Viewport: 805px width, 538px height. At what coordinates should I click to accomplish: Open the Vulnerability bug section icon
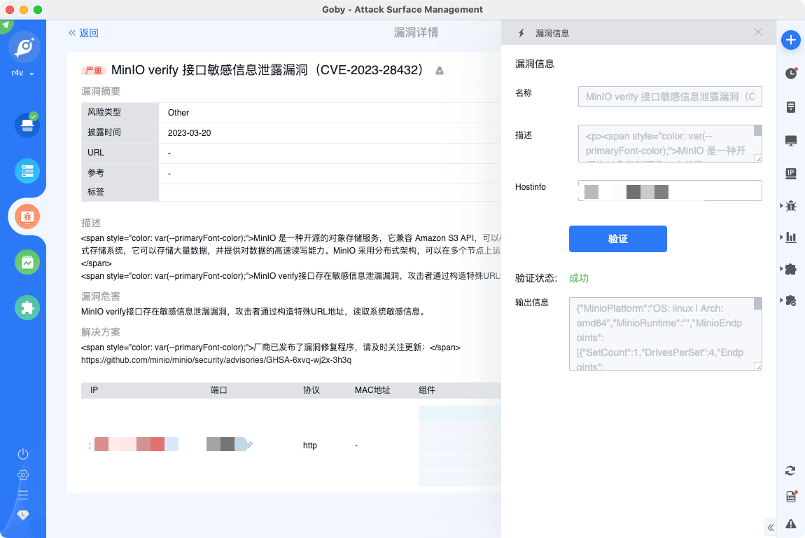click(x=27, y=217)
